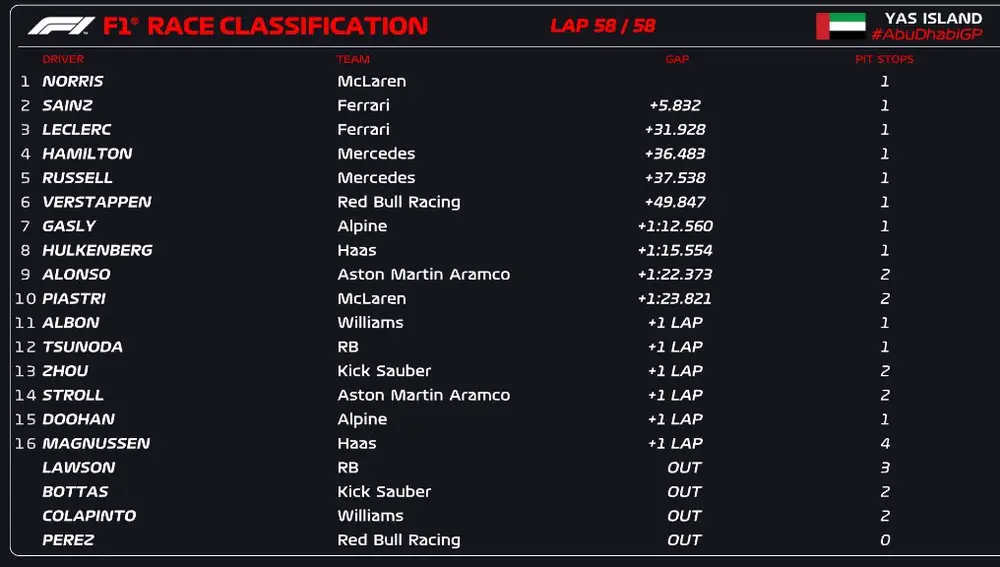Click the Red Bull Racing team for Perez

(x=399, y=540)
